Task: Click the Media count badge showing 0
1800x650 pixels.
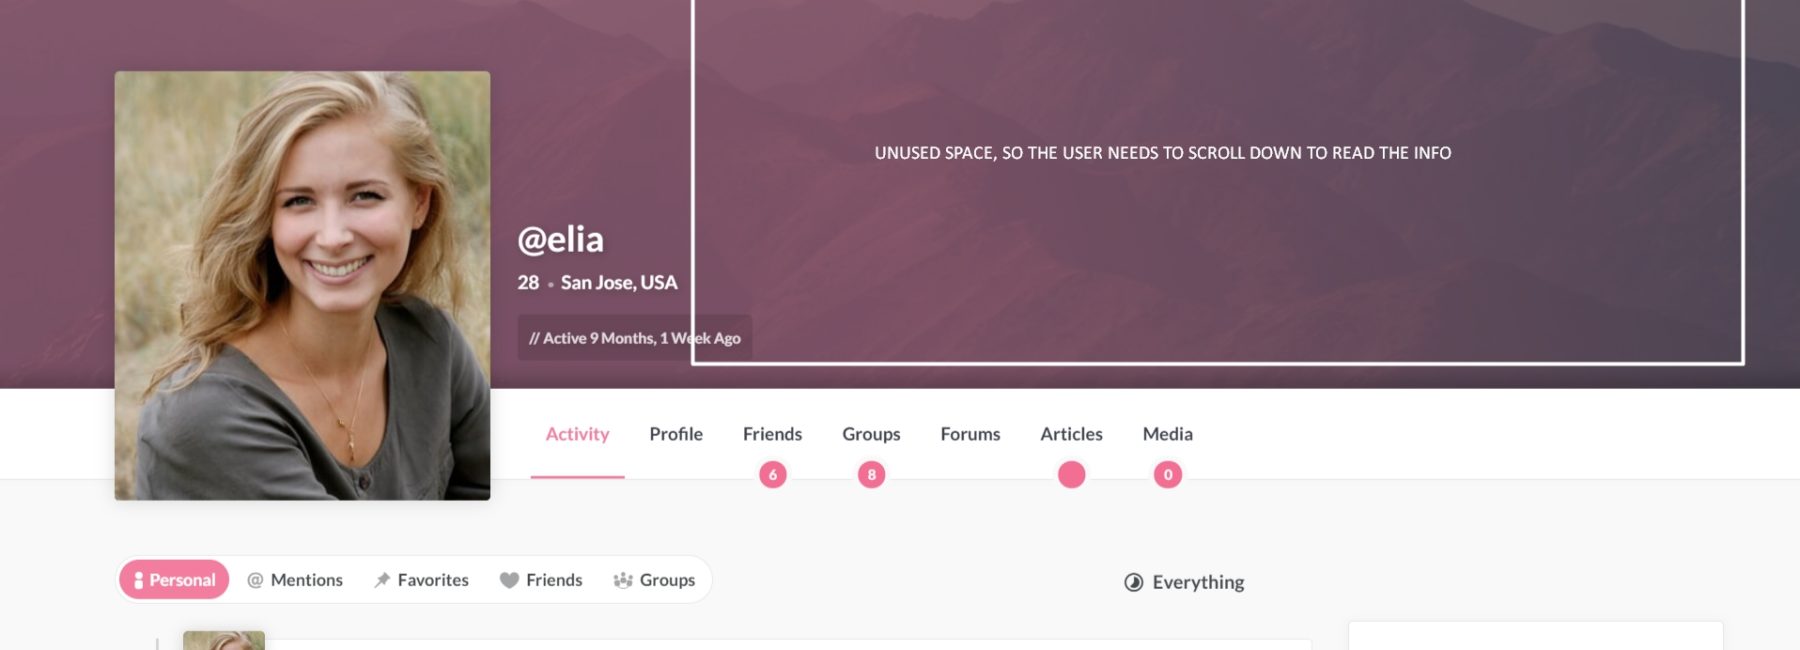Action: point(1167,475)
